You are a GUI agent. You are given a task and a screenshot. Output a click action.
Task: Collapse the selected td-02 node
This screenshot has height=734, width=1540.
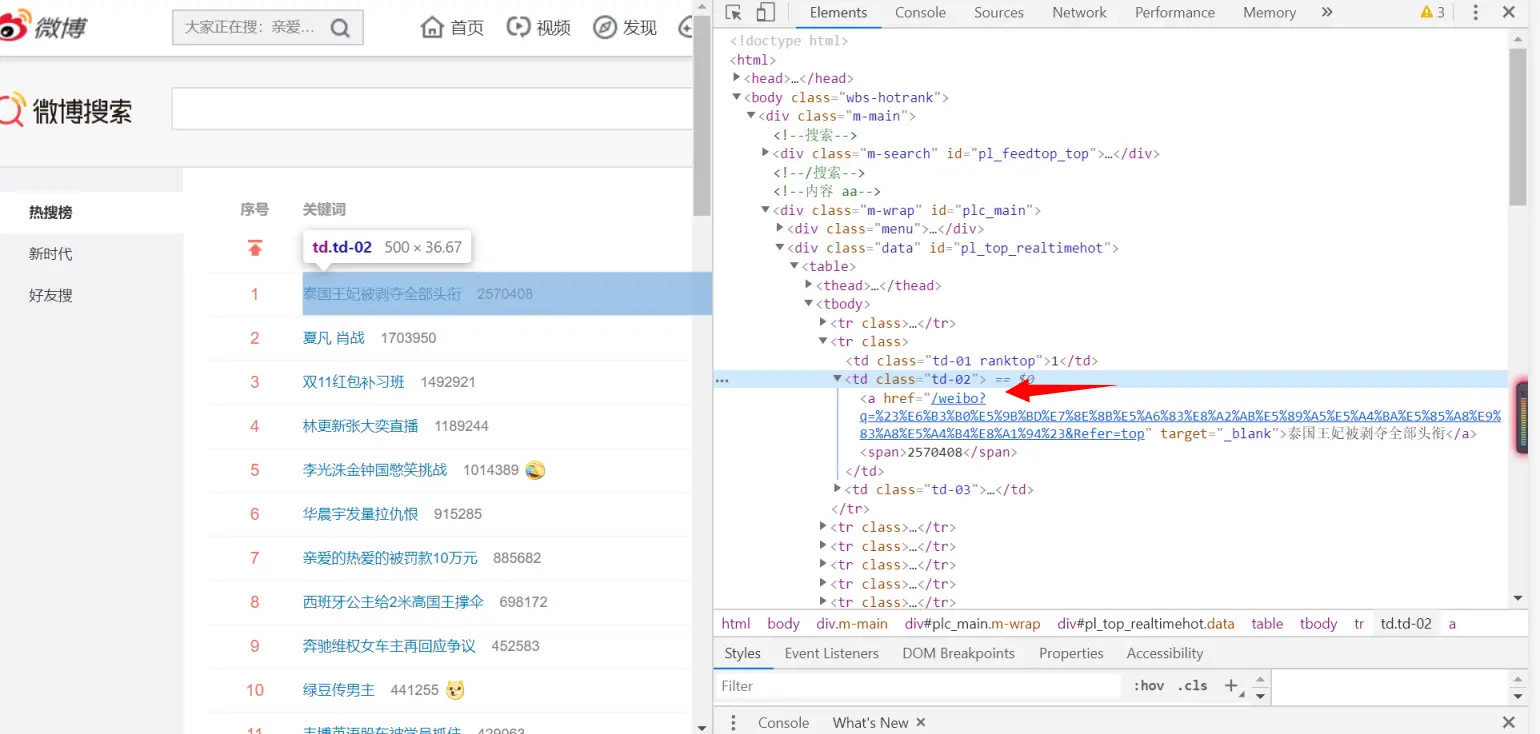[838, 379]
